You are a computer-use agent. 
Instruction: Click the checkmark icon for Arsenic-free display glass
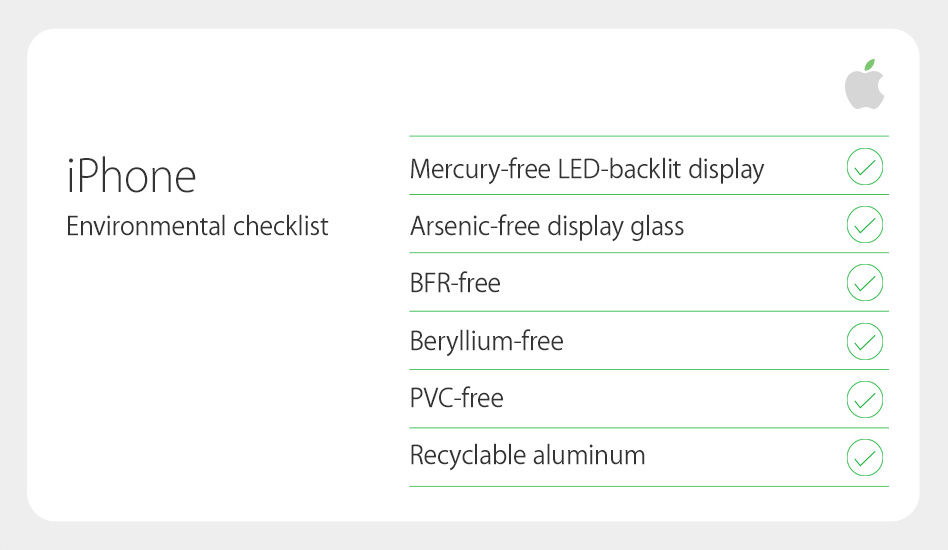pos(864,225)
